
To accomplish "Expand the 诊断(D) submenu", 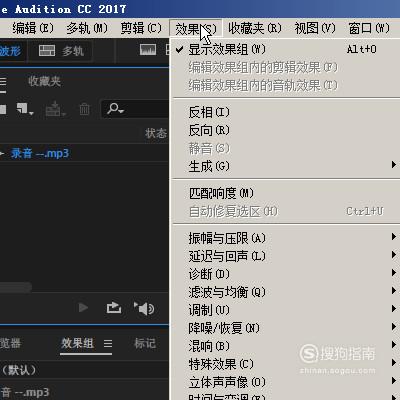I will pos(285,274).
